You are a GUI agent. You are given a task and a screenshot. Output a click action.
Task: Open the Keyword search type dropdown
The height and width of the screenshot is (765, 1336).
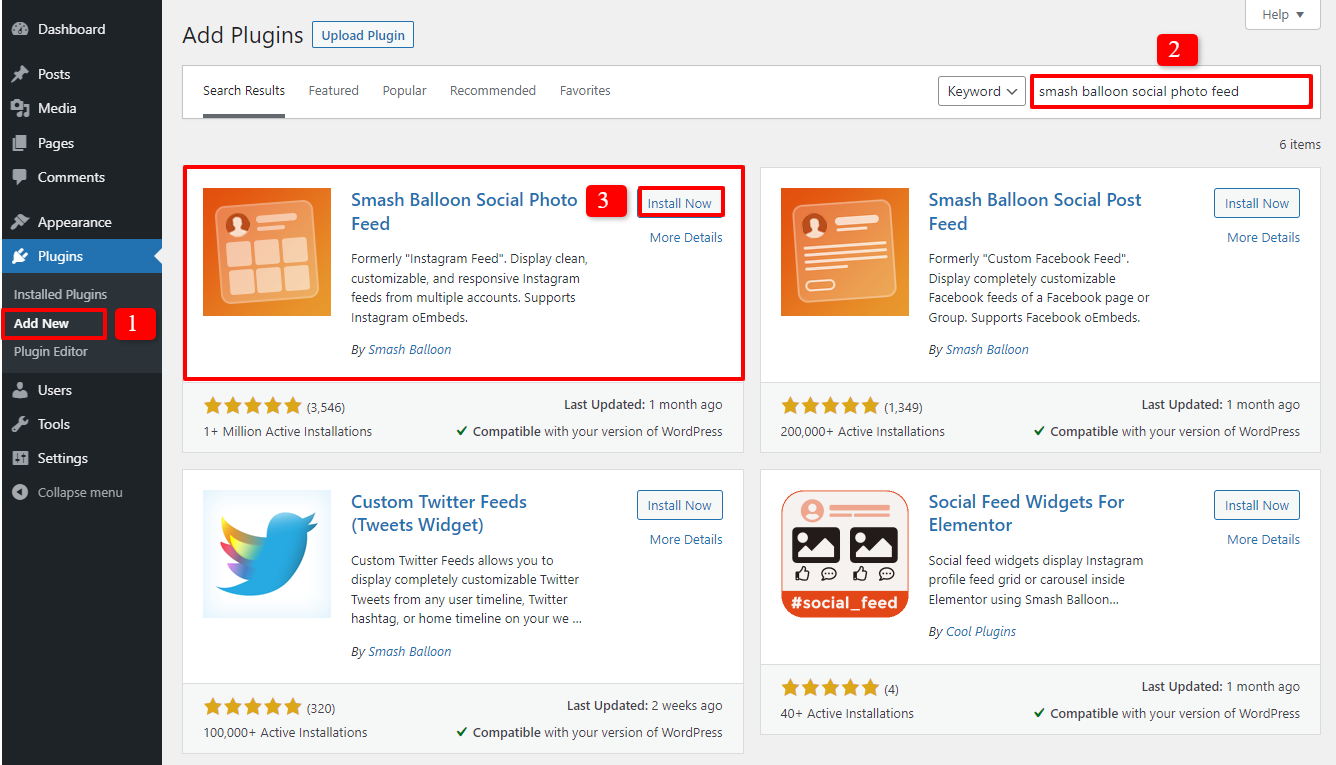(x=982, y=91)
